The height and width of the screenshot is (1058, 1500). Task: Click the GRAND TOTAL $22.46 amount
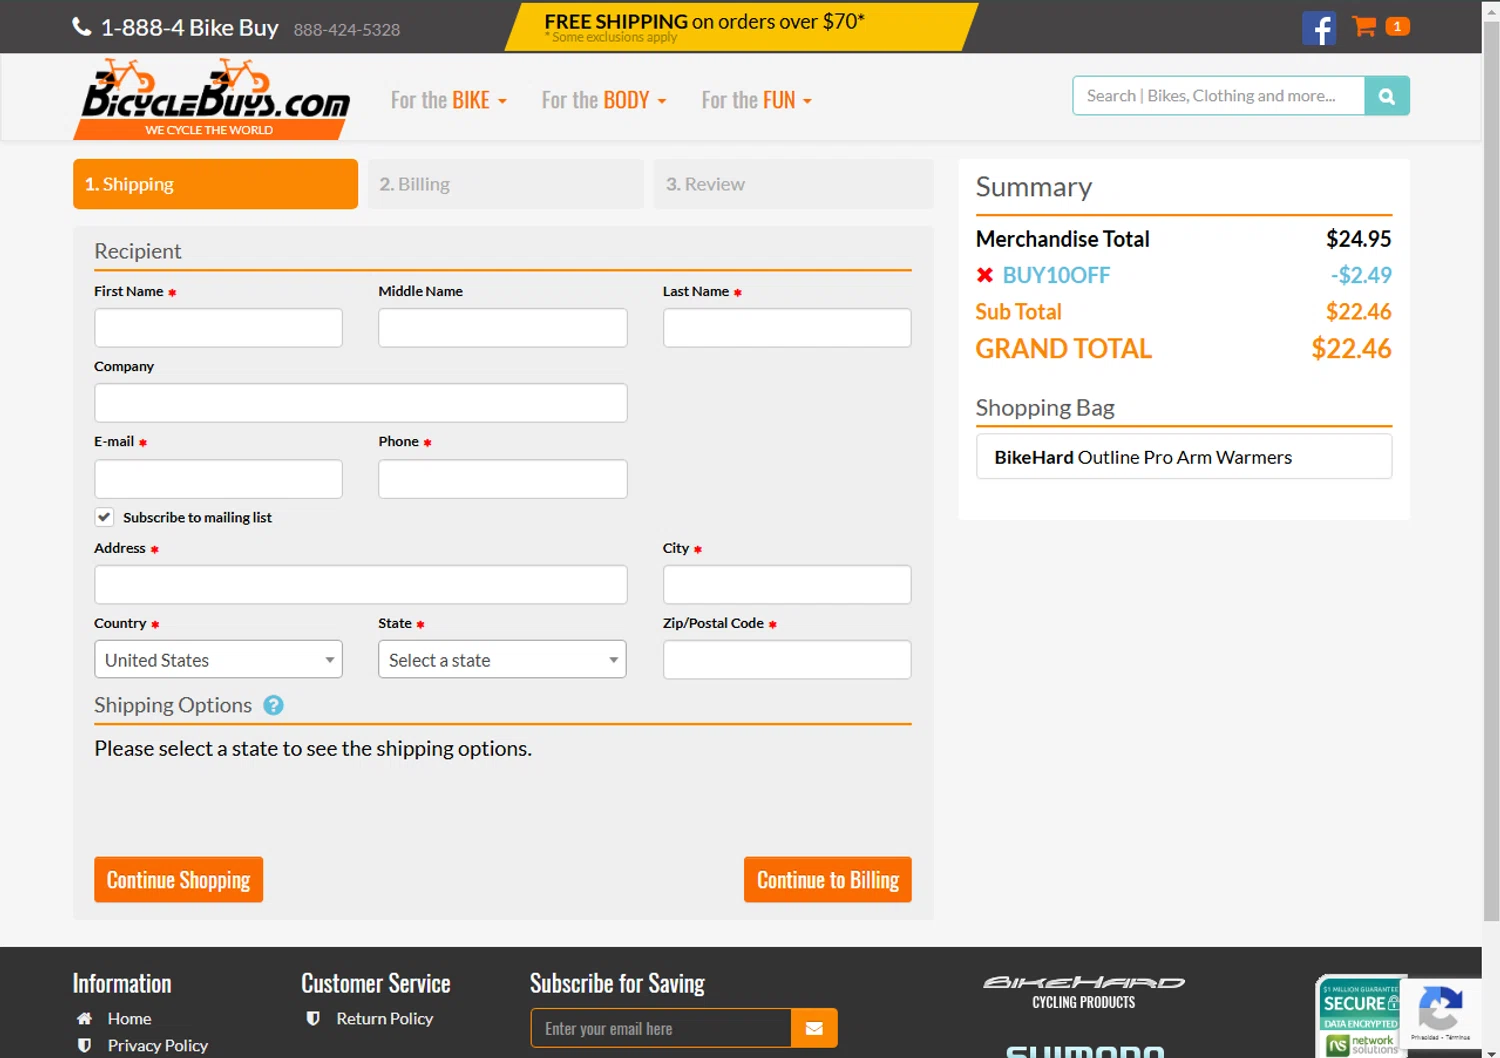(1351, 349)
